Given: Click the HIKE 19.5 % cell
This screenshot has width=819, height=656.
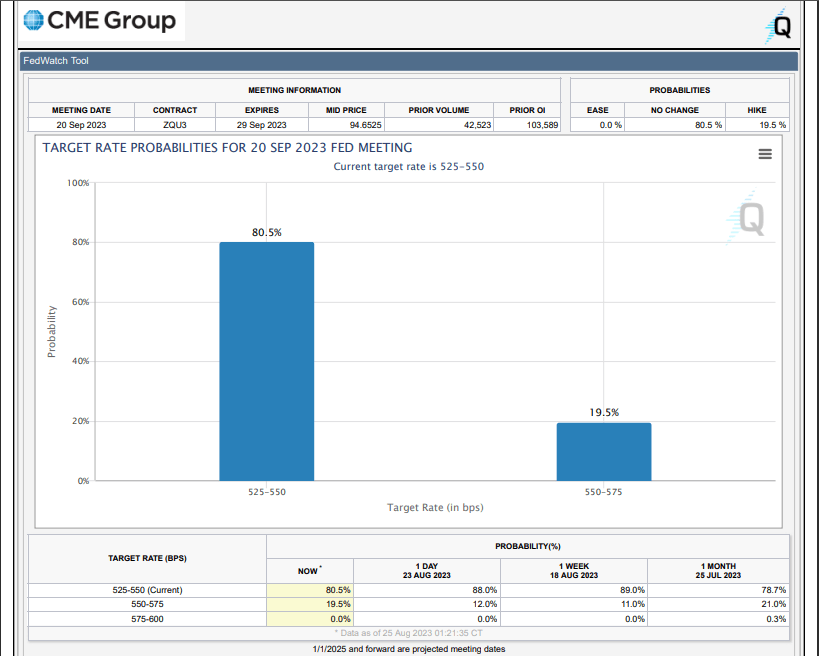Looking at the screenshot, I should 757,125.
